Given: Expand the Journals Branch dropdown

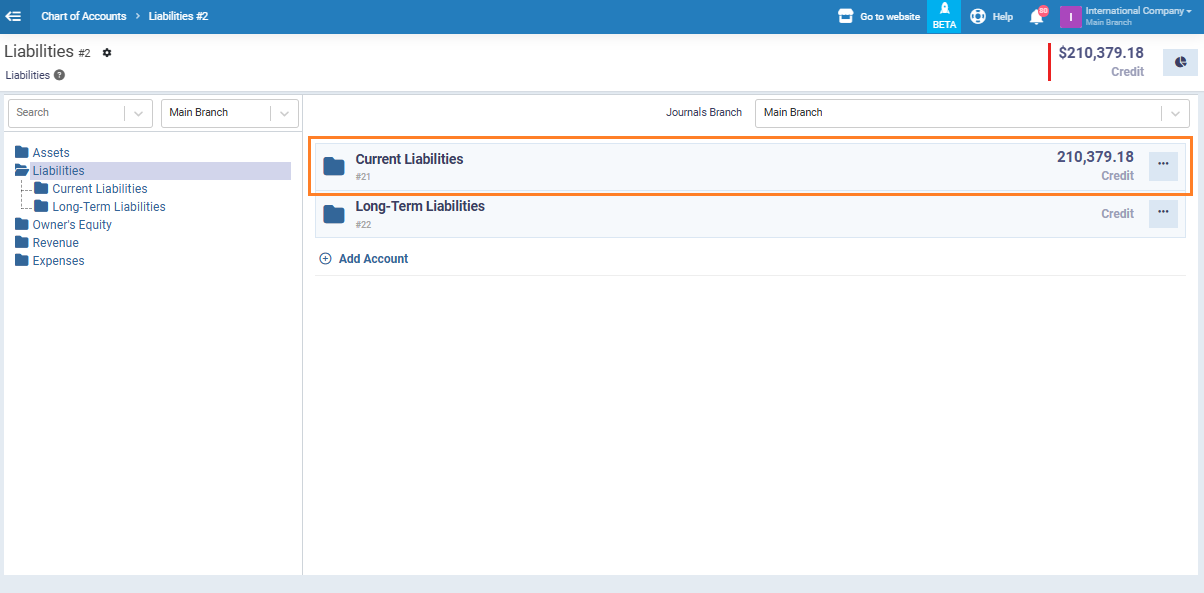Looking at the screenshot, I should pos(1175,113).
